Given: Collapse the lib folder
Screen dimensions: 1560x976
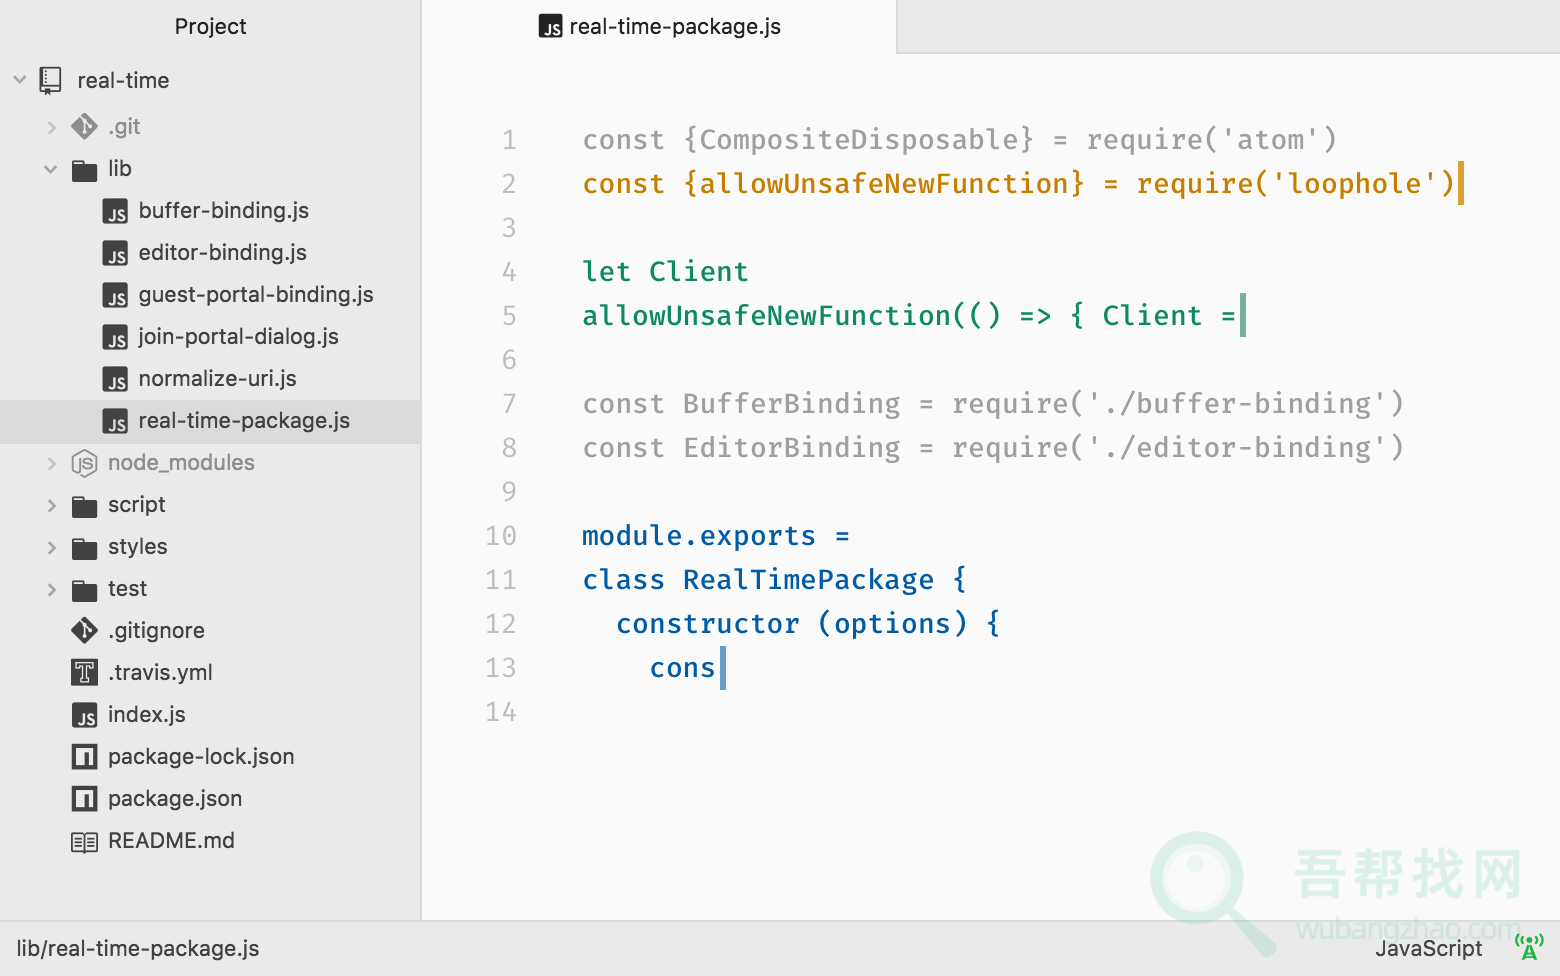Looking at the screenshot, I should [x=51, y=169].
